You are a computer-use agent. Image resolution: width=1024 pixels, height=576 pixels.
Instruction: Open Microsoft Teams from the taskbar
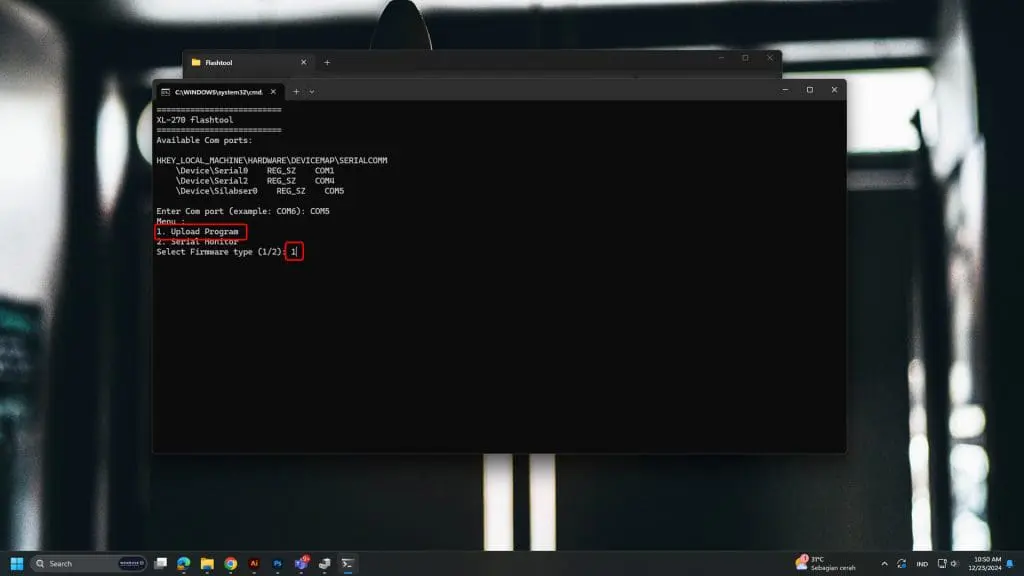301,563
